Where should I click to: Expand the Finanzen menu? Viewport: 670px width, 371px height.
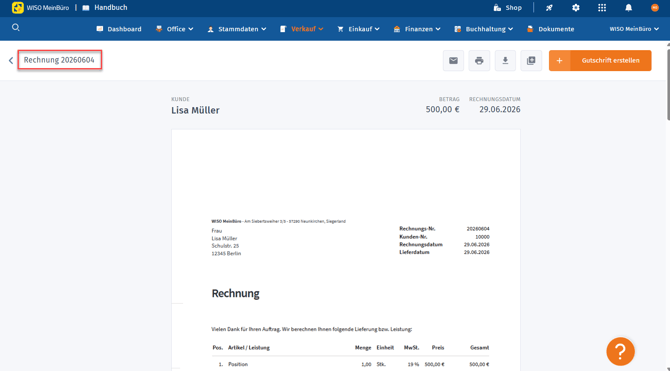pos(417,29)
